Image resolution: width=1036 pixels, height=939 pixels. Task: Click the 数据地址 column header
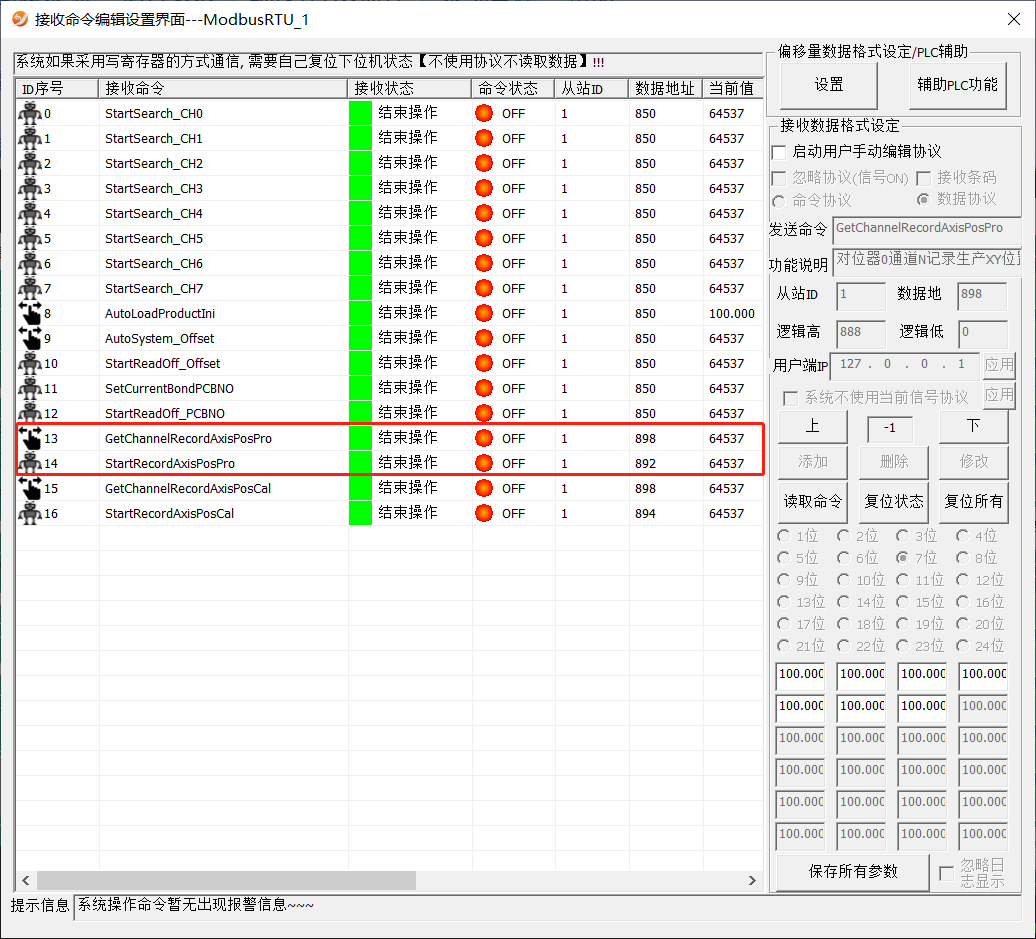point(664,88)
